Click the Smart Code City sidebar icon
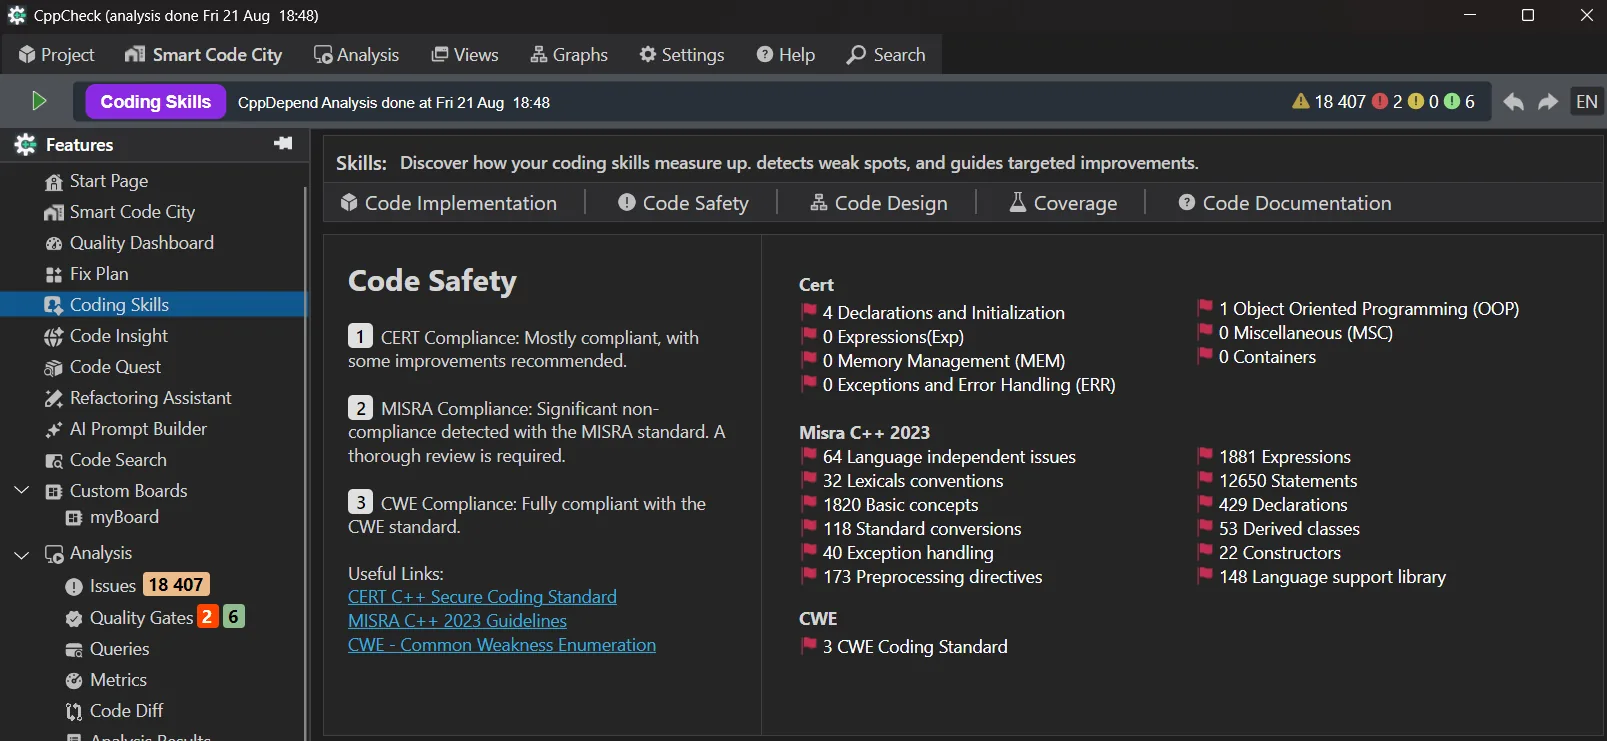 pos(54,213)
